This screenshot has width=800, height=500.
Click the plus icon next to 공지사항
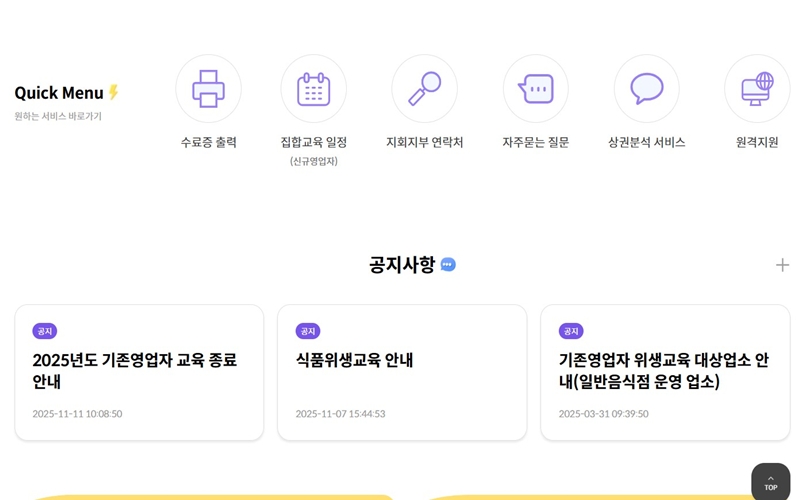(782, 265)
